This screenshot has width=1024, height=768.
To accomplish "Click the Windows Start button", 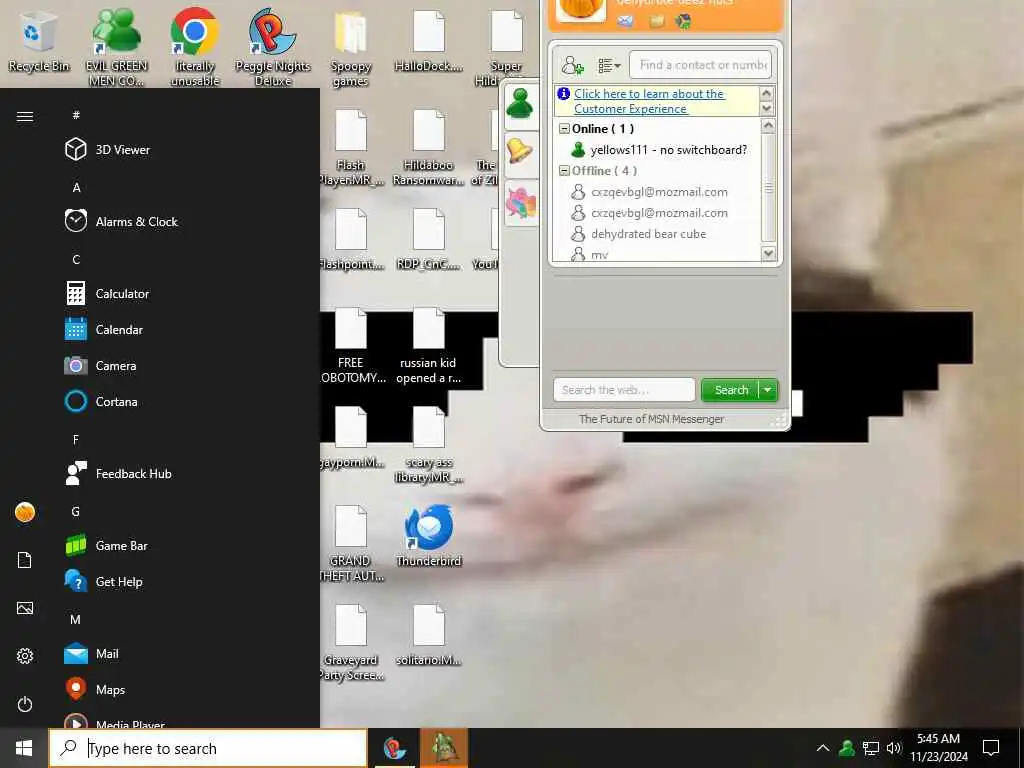I will pos(24,748).
